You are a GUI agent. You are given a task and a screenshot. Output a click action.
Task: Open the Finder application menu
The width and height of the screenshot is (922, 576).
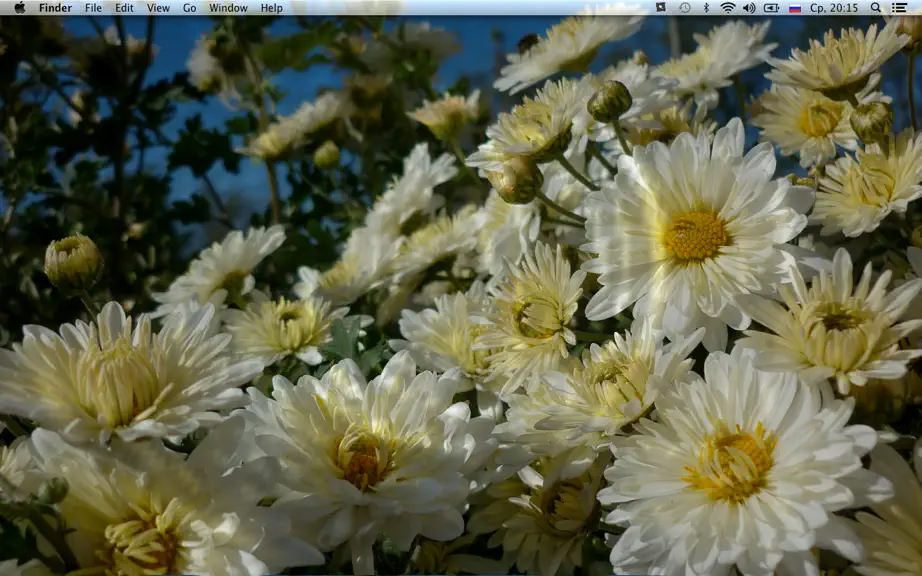(55, 8)
